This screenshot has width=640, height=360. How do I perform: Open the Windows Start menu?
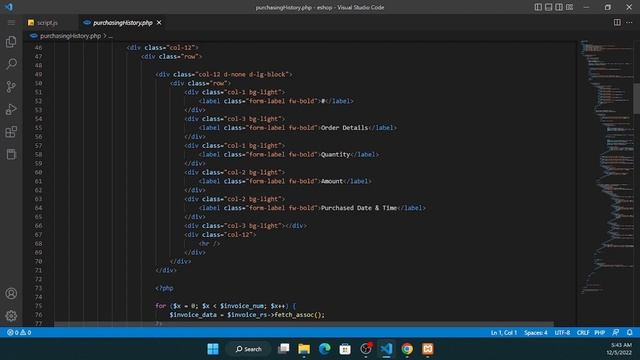213,349
